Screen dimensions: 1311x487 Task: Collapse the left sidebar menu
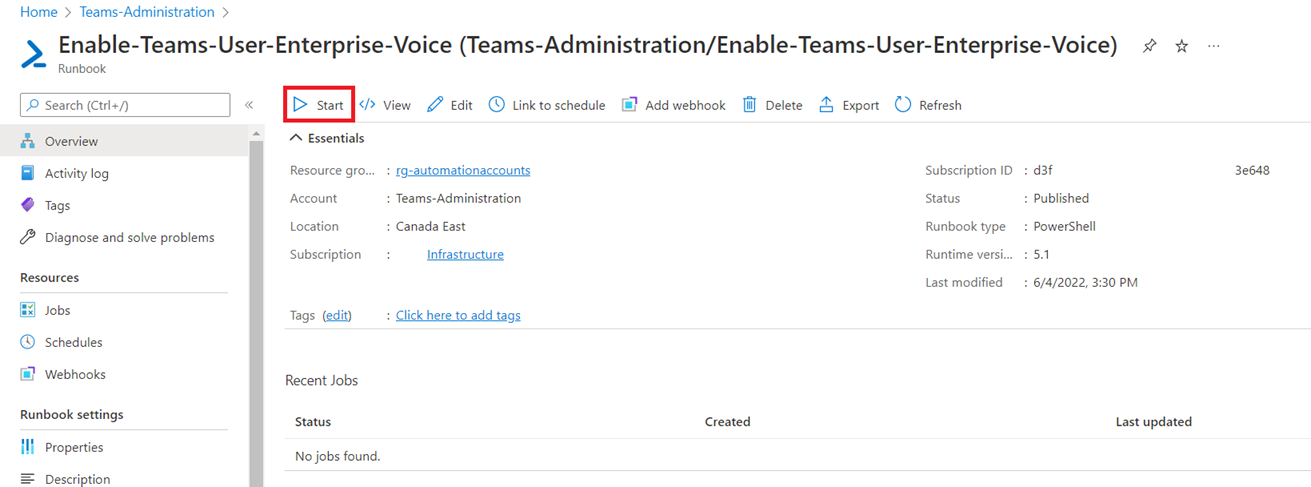(249, 105)
